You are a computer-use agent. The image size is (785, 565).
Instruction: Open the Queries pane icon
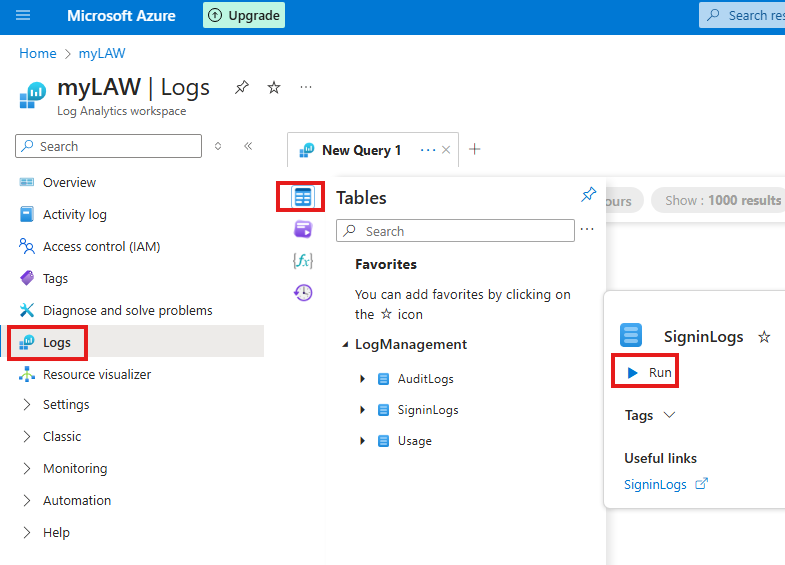click(x=303, y=229)
